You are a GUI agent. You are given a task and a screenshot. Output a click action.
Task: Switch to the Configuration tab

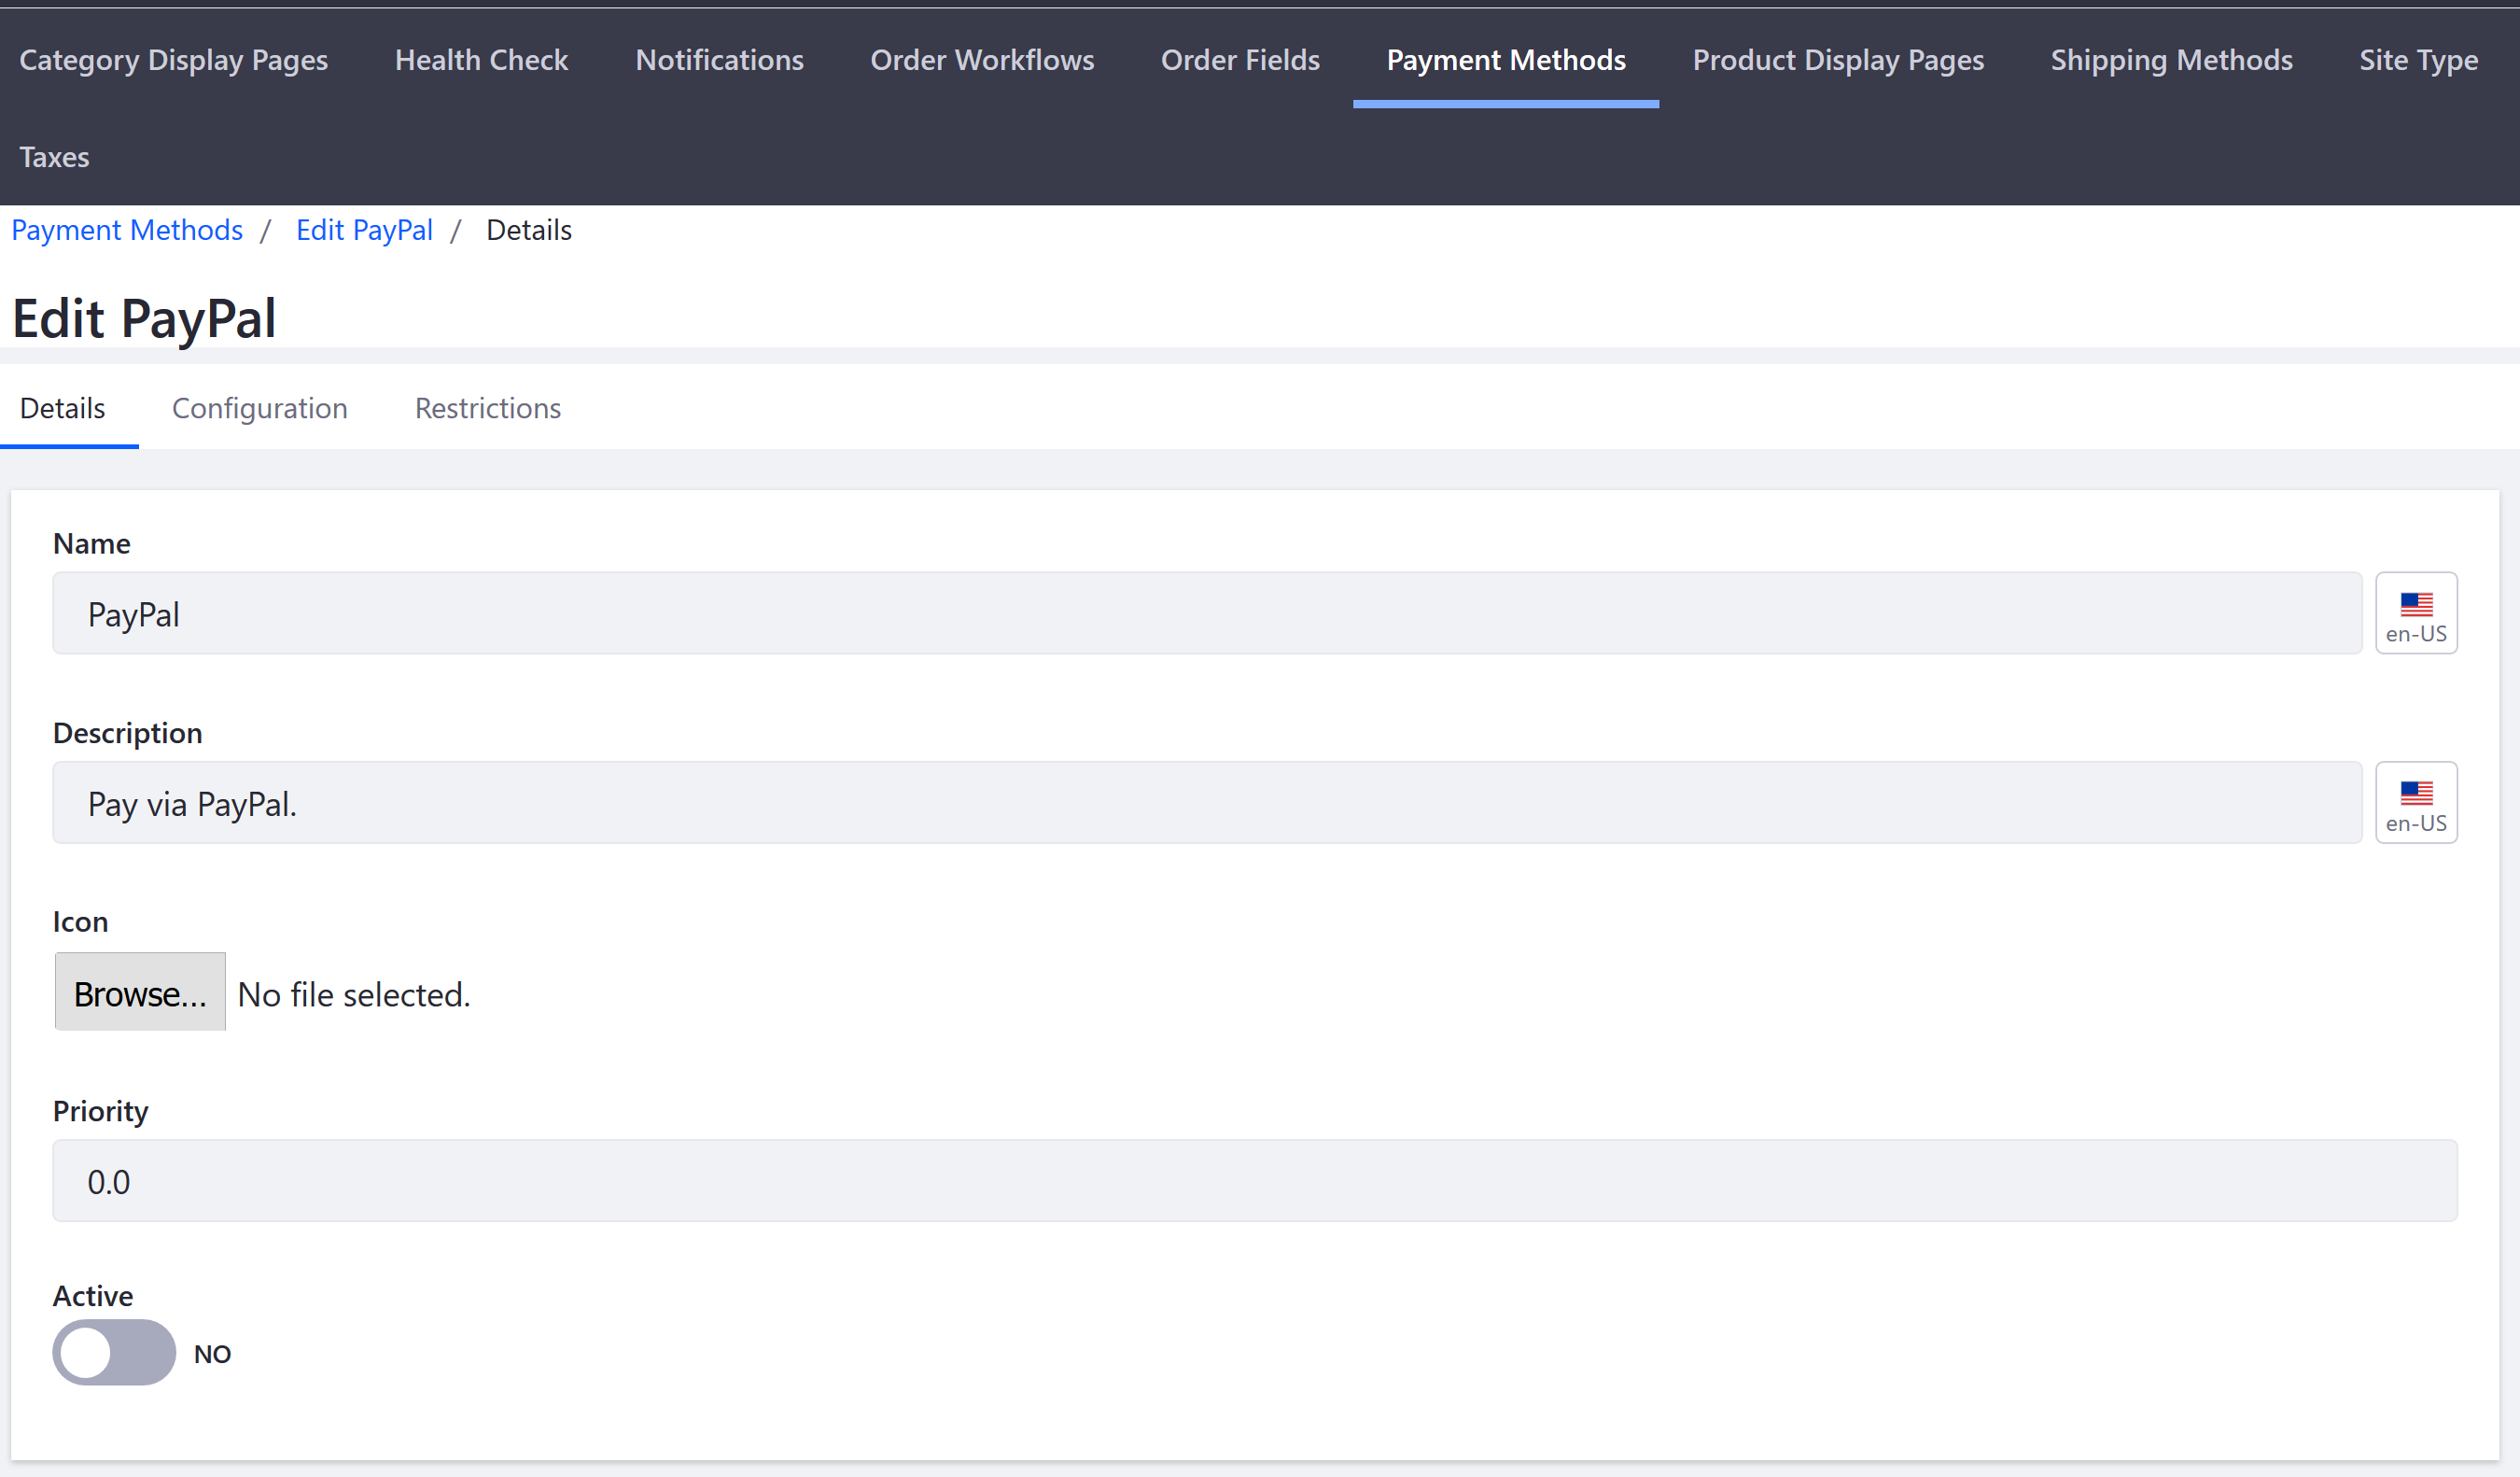(x=260, y=408)
